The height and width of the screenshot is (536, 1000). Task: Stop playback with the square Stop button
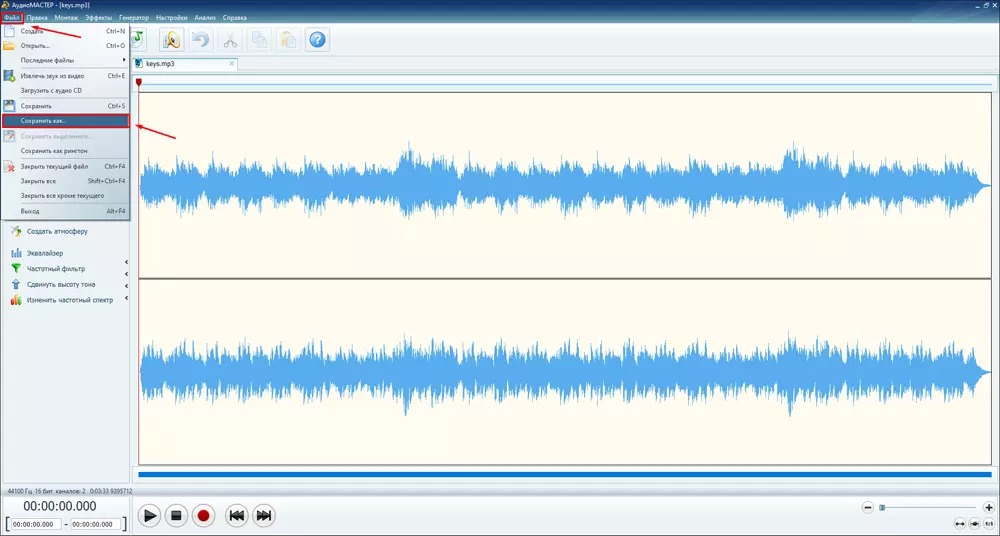pos(177,516)
